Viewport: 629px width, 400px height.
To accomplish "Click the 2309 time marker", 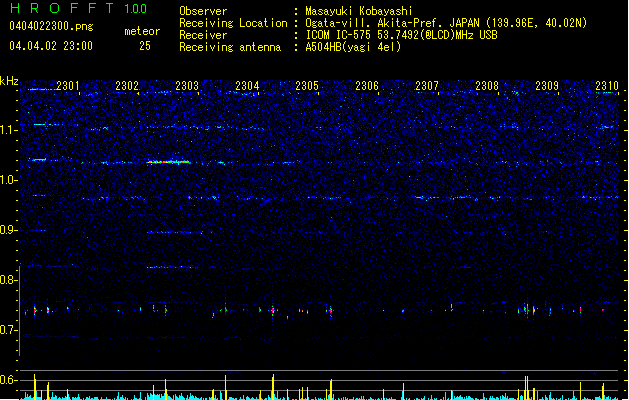I will coord(547,86).
